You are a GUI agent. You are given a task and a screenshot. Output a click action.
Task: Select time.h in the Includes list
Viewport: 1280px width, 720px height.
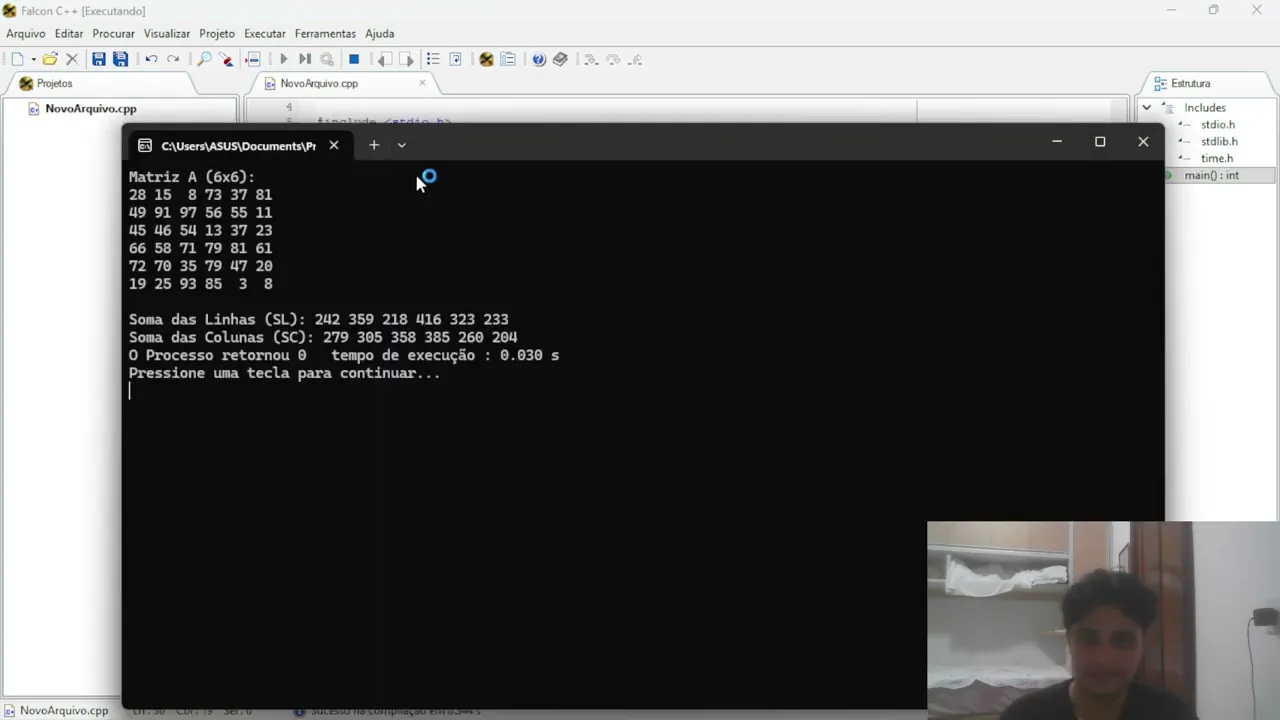[x=1217, y=158]
